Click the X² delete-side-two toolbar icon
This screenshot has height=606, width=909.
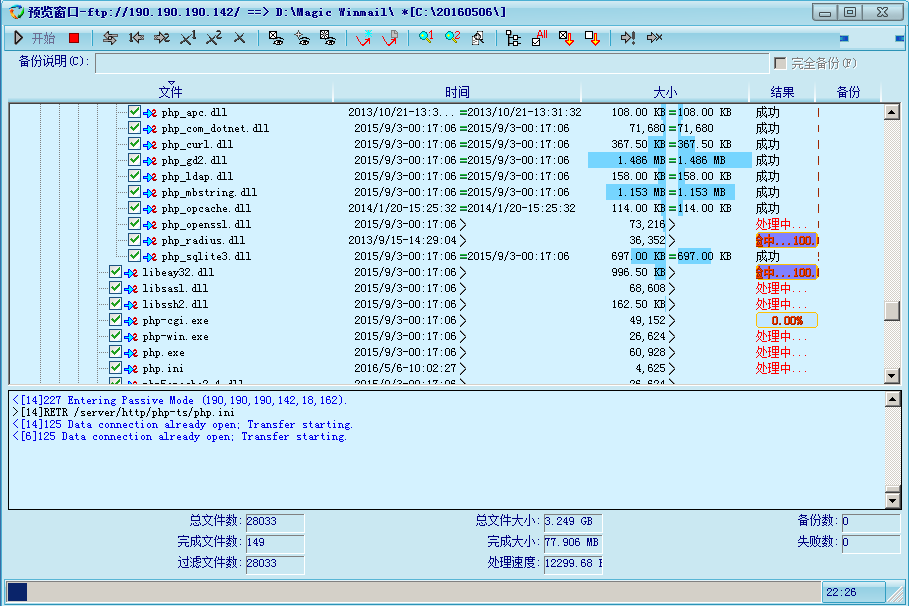(x=214, y=38)
